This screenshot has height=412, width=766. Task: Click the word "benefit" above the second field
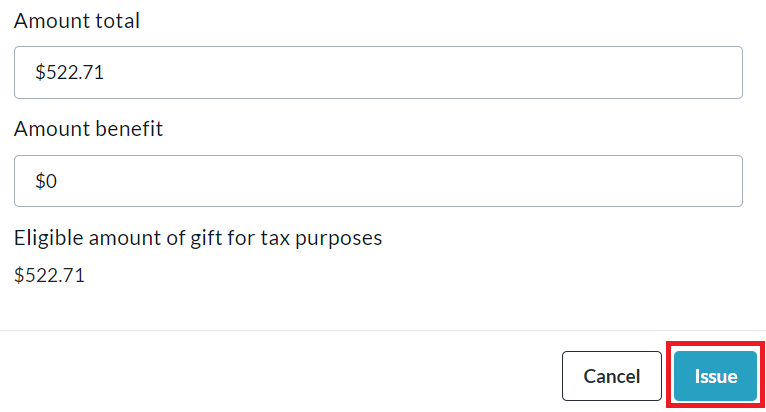tap(128, 129)
